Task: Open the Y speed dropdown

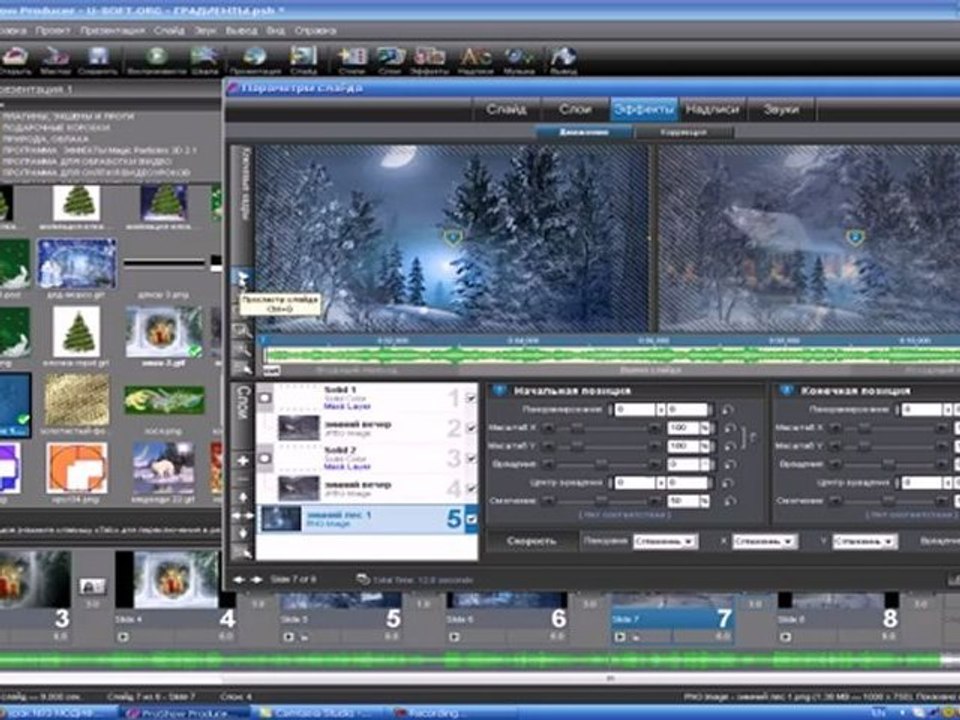Action: pyautogui.click(x=864, y=542)
